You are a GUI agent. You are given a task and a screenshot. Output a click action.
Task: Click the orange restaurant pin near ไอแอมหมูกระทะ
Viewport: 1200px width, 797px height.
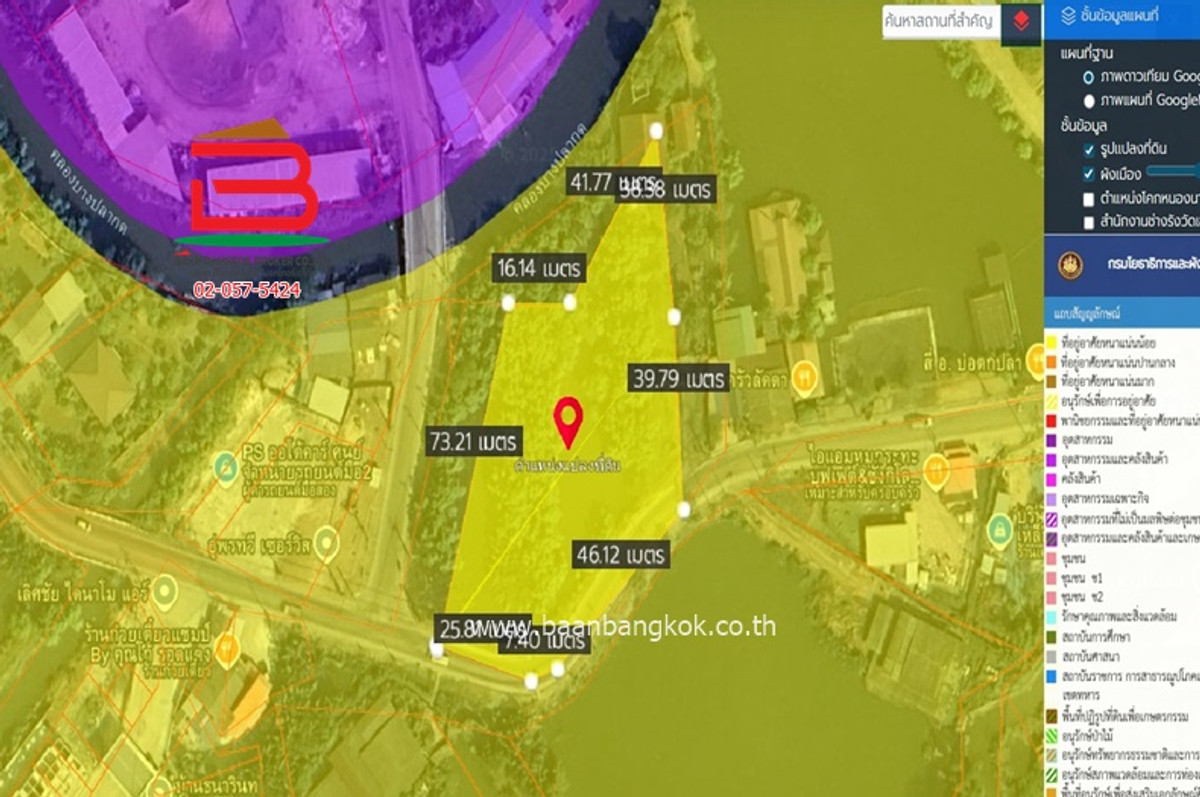(x=936, y=469)
